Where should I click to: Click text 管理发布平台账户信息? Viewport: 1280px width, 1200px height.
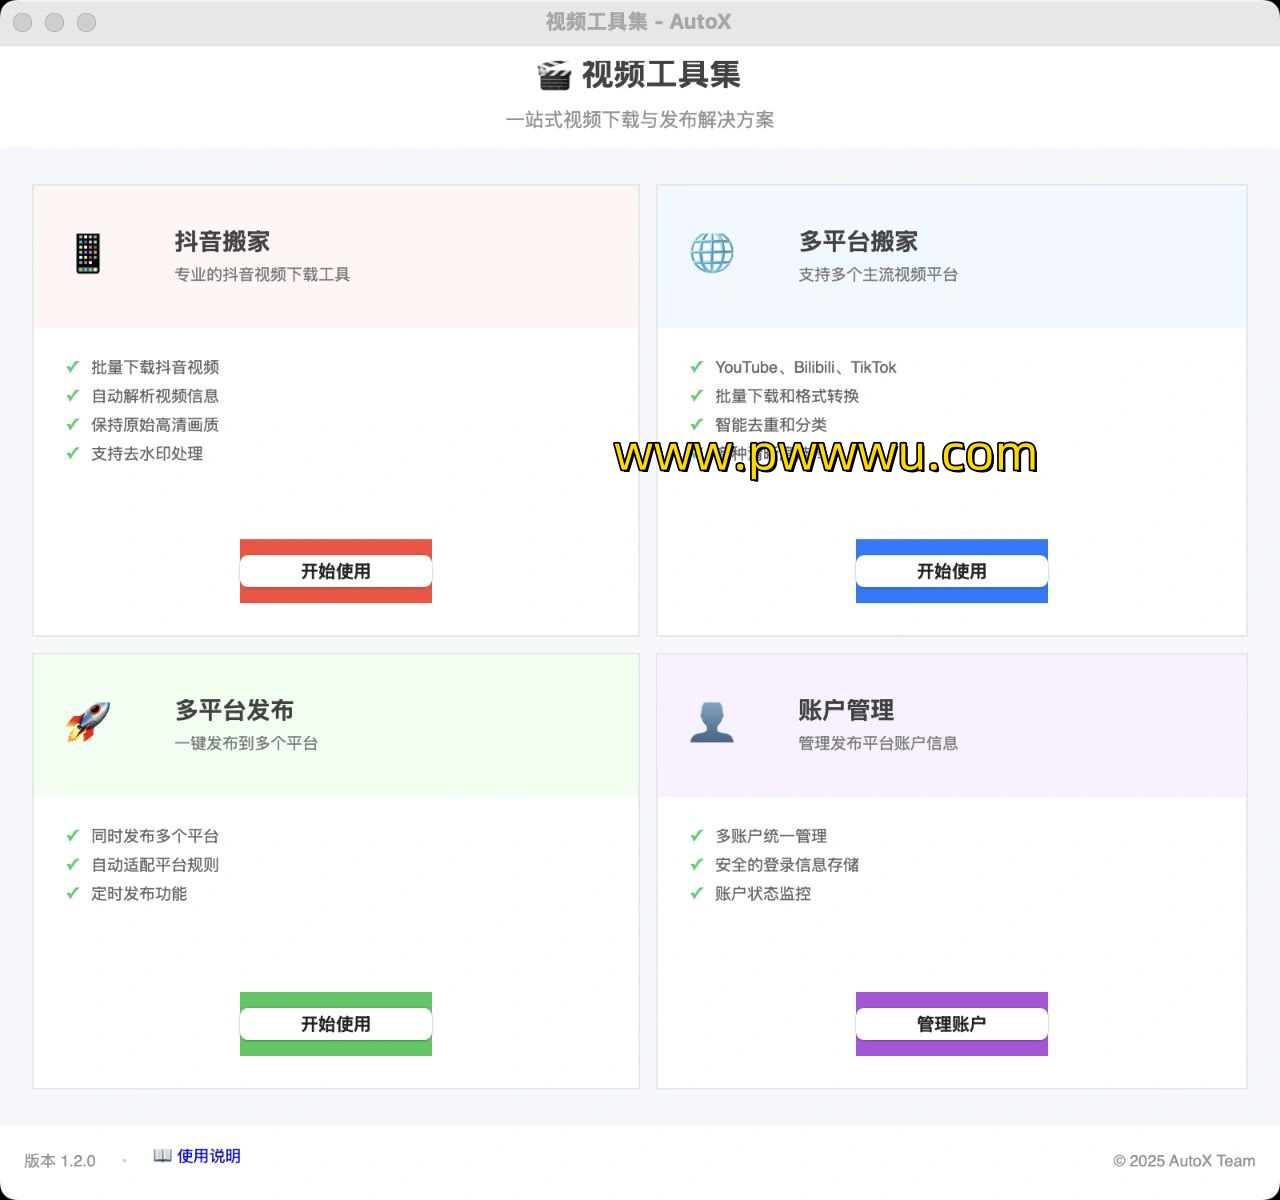[878, 743]
